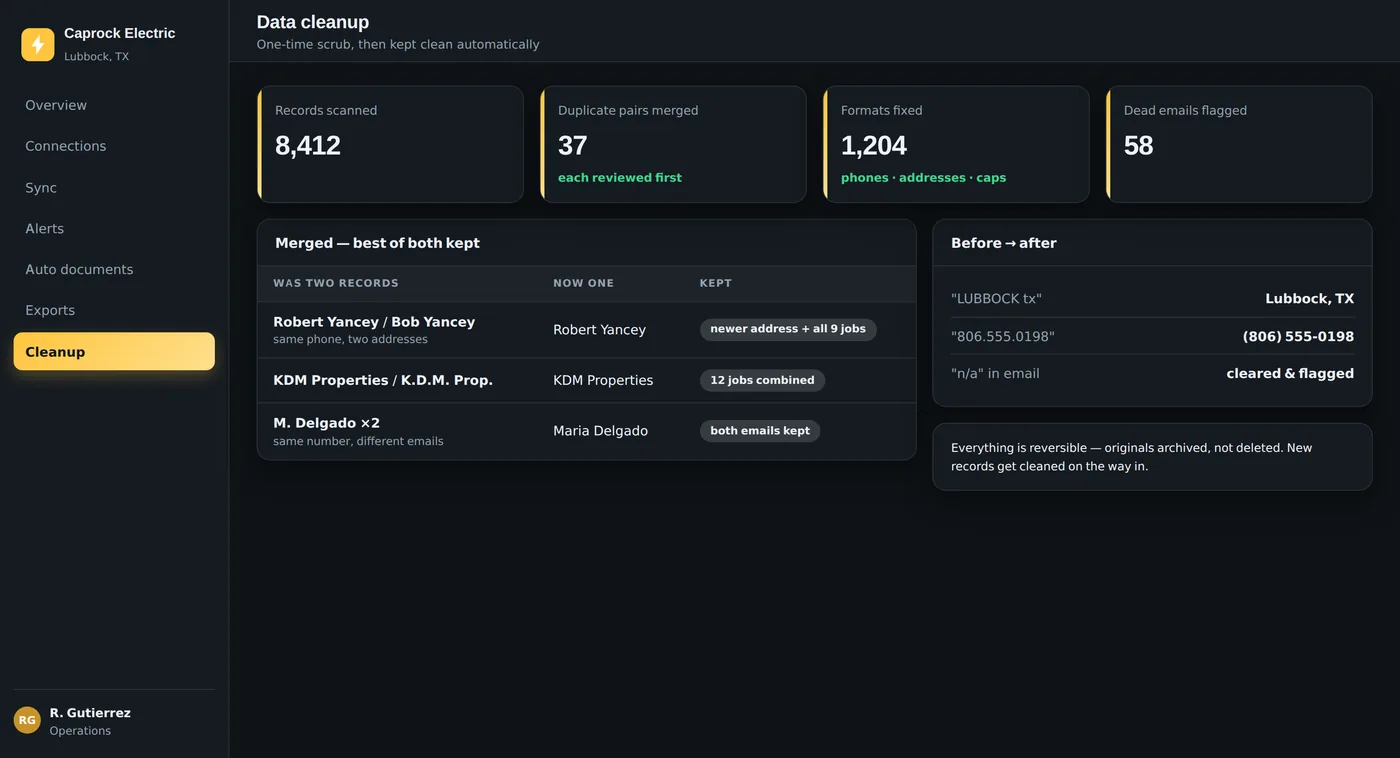Screen dimensions: 1400x758
Task: Select the Cleanup sidebar item
Action: click(x=114, y=352)
